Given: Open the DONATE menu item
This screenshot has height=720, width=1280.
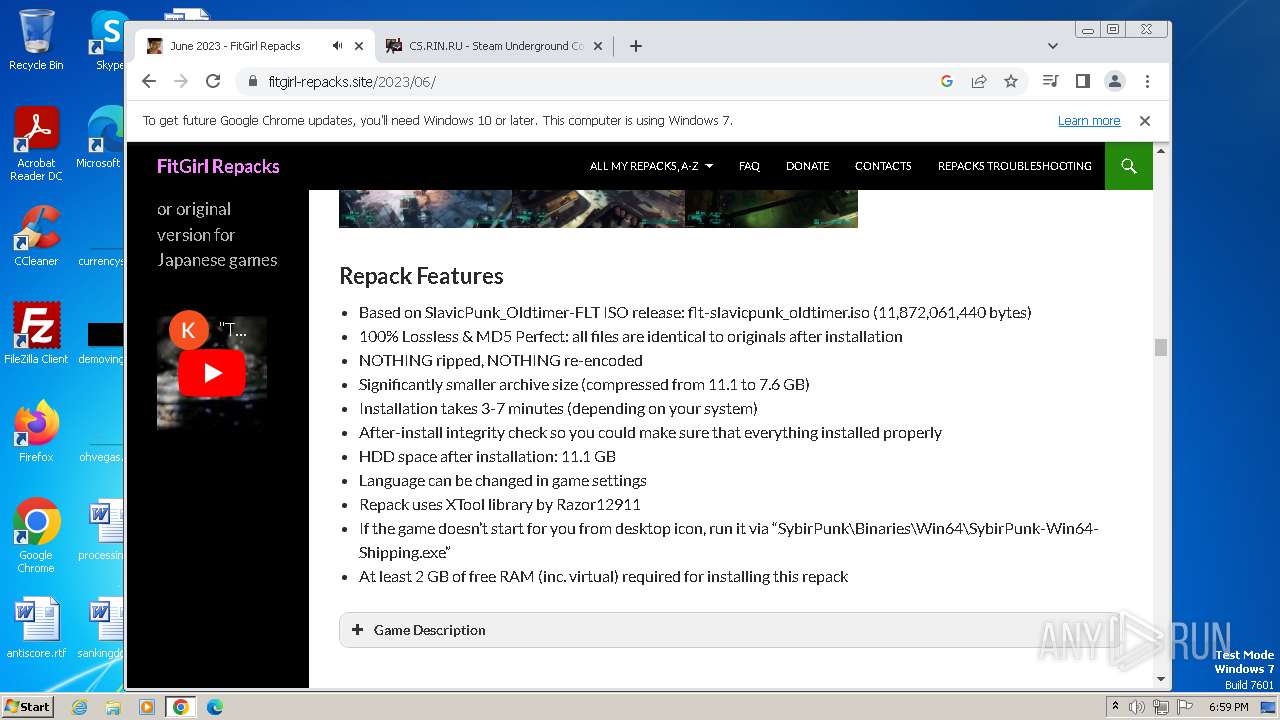Looking at the screenshot, I should (x=807, y=166).
